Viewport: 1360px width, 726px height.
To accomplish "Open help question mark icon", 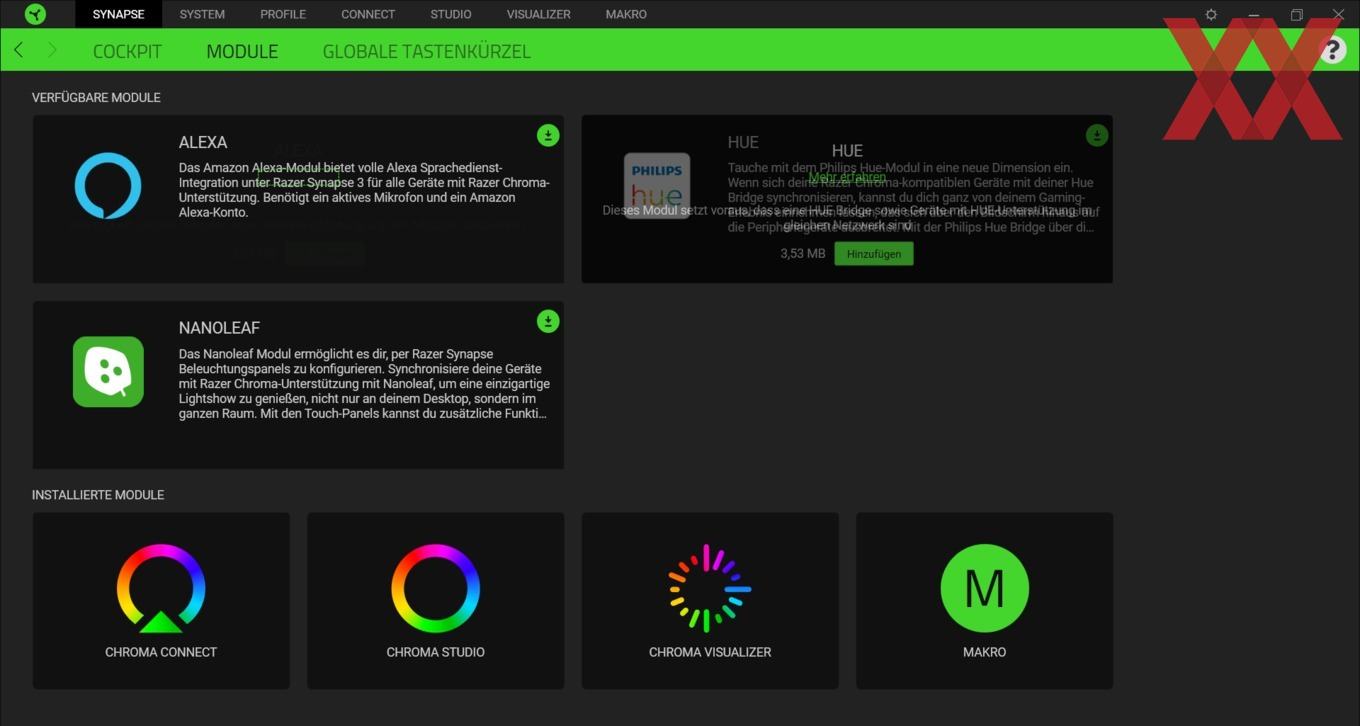I will [x=1332, y=50].
